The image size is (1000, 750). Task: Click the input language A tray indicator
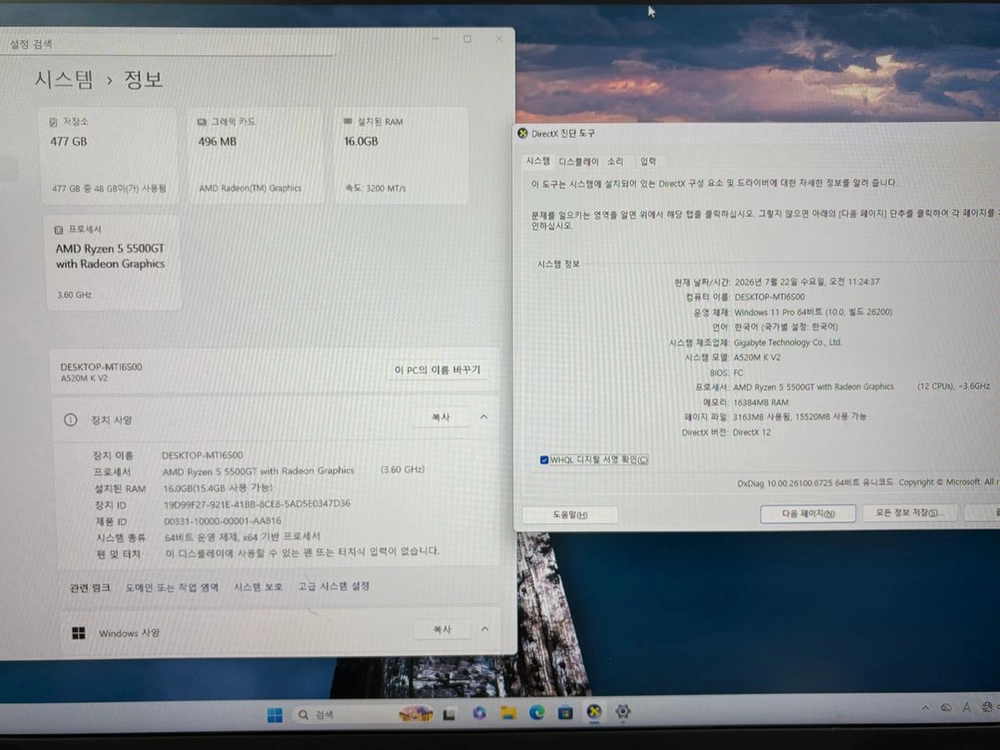coord(967,707)
